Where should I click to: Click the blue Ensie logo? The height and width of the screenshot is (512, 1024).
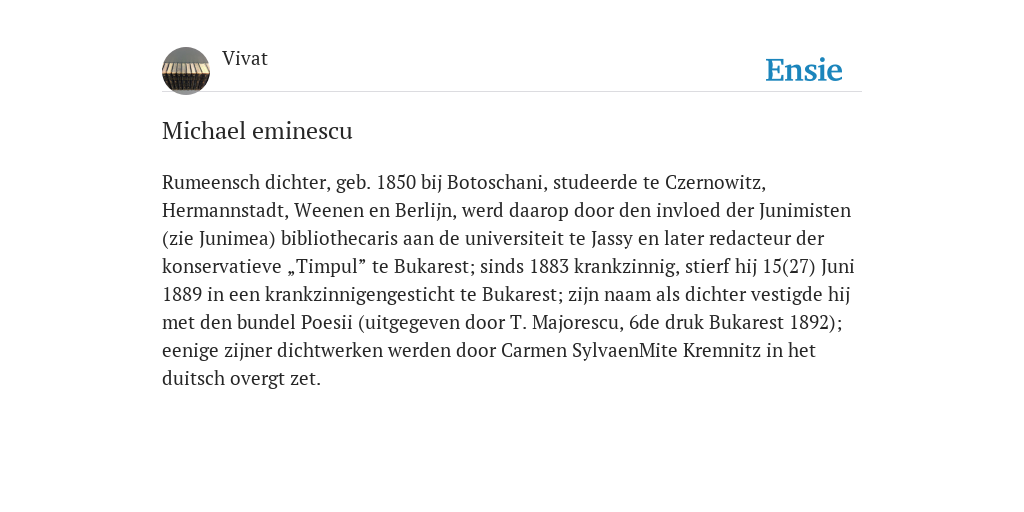pos(804,70)
